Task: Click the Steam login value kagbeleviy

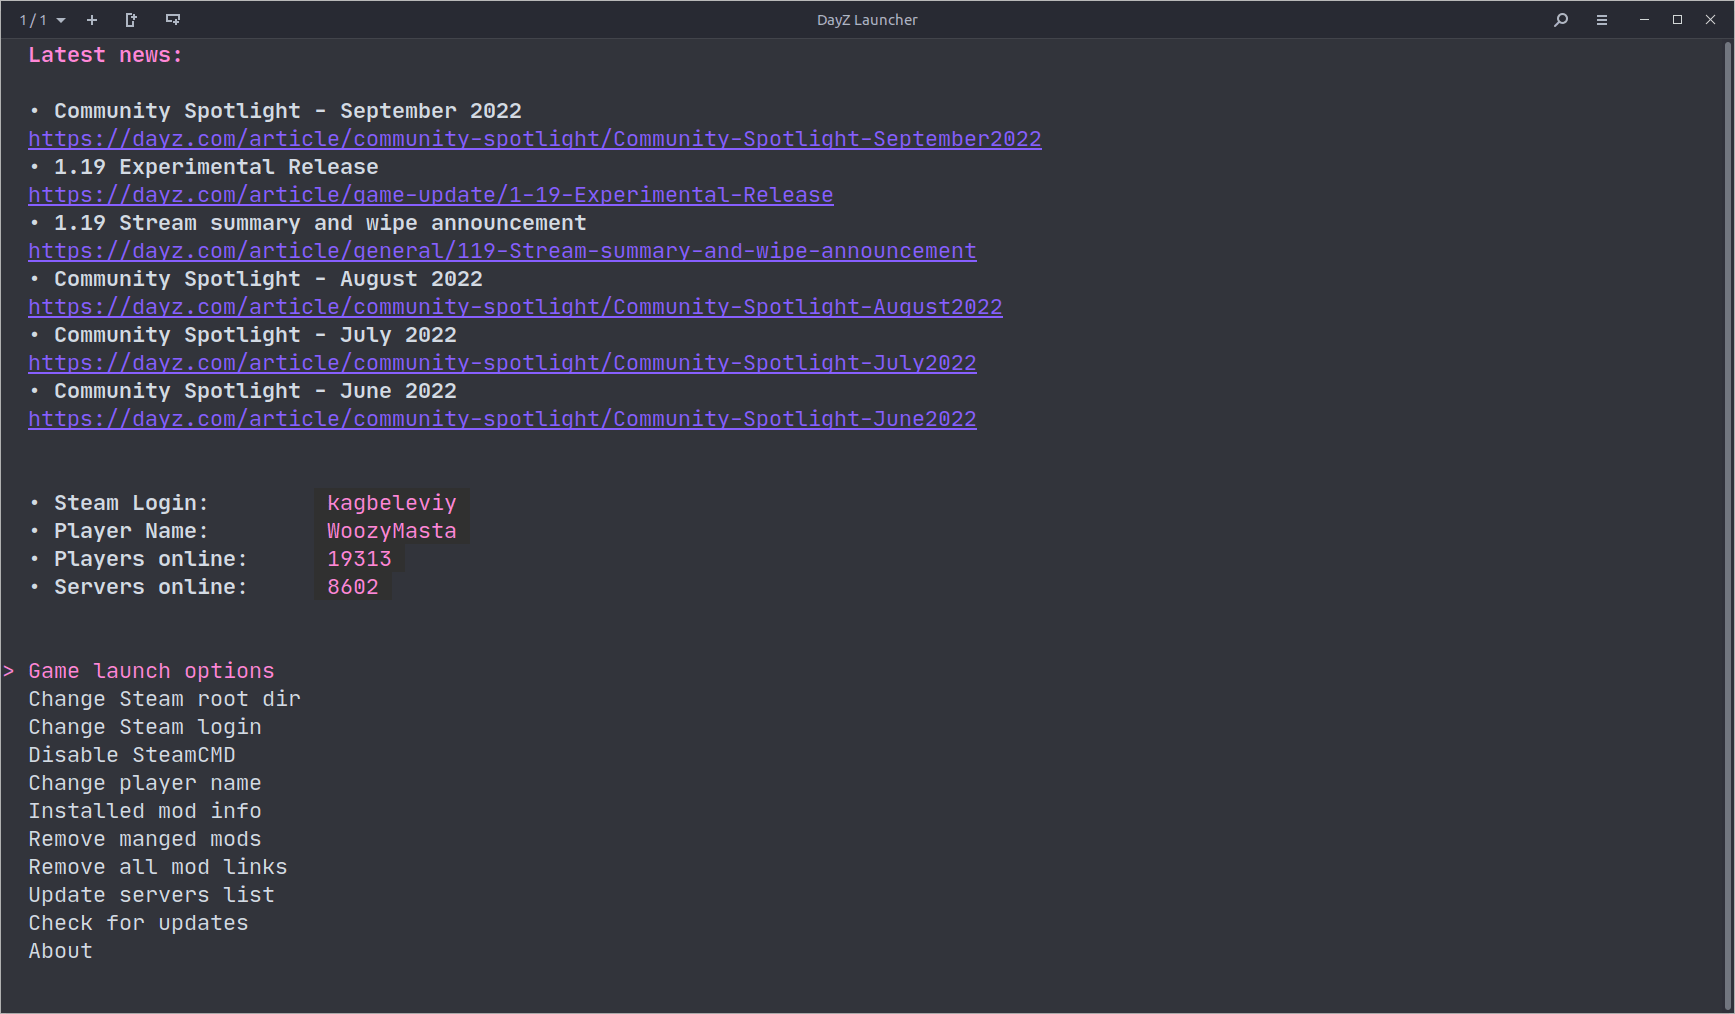Action: (392, 503)
